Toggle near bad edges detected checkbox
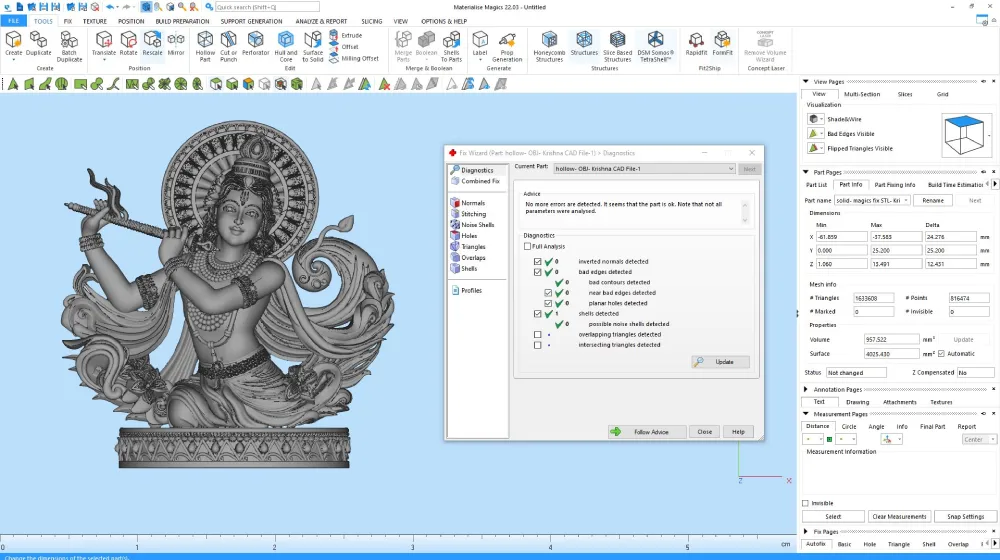This screenshot has height=560, width=1000. 548,293
